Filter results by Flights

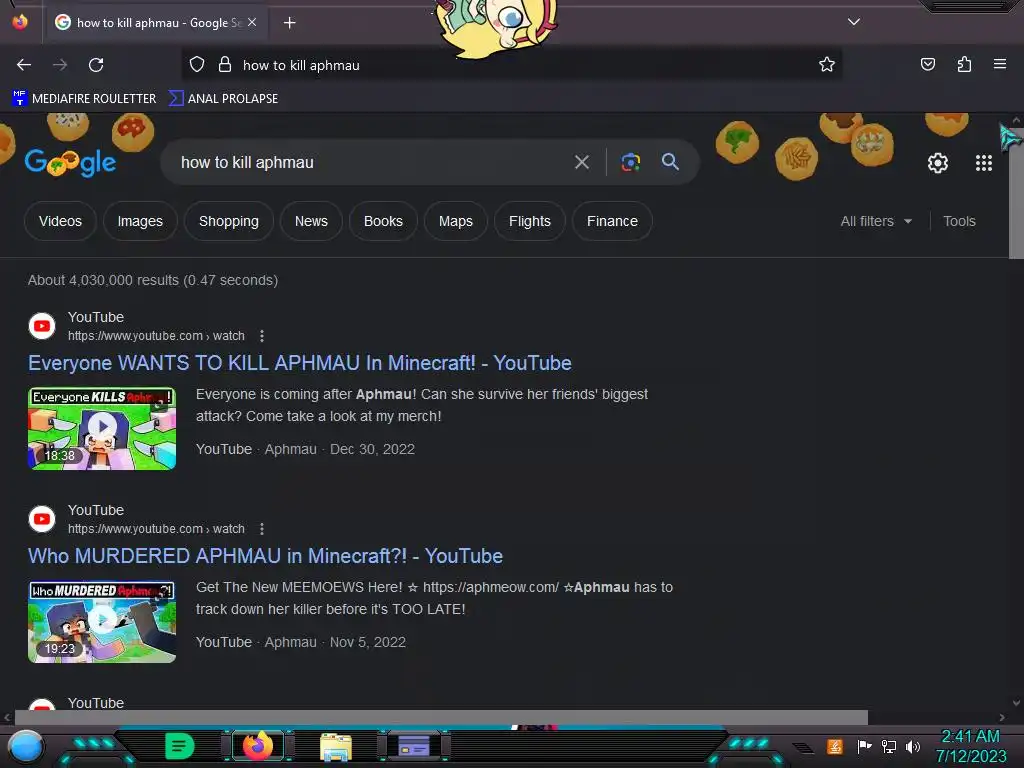[x=530, y=221]
